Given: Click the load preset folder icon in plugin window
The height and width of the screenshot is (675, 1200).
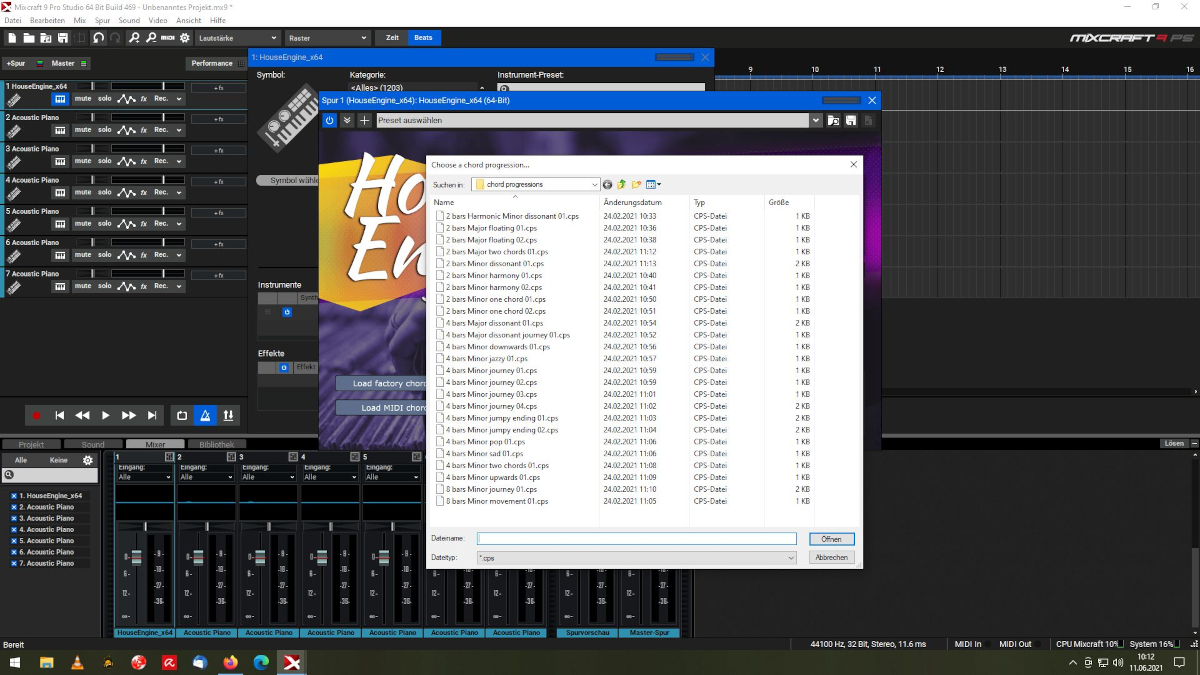Looking at the screenshot, I should 833,120.
